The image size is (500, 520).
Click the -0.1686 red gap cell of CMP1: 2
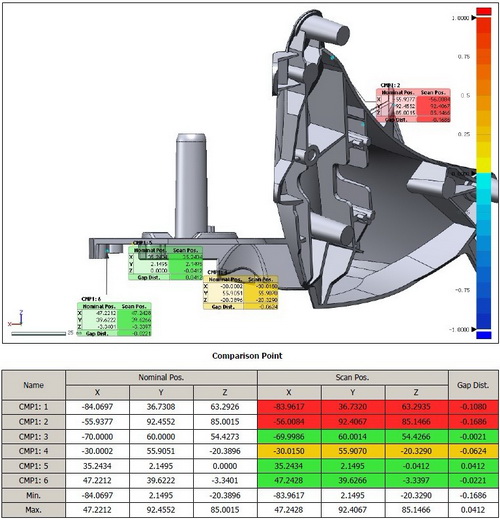(473, 422)
